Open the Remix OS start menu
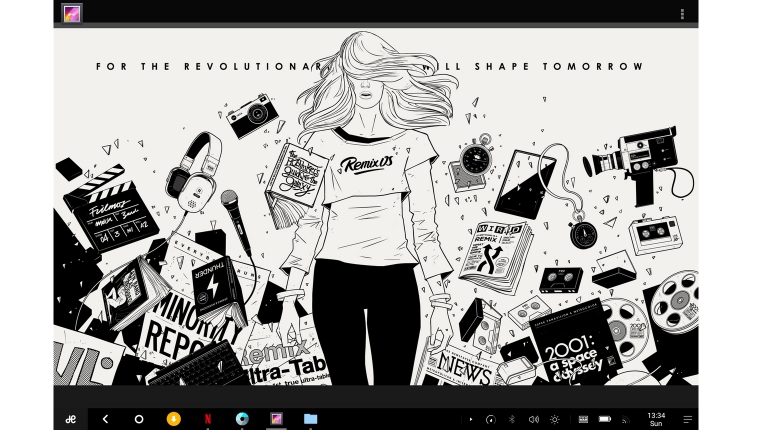Image resolution: width=770 pixels, height=440 pixels. coord(72,419)
